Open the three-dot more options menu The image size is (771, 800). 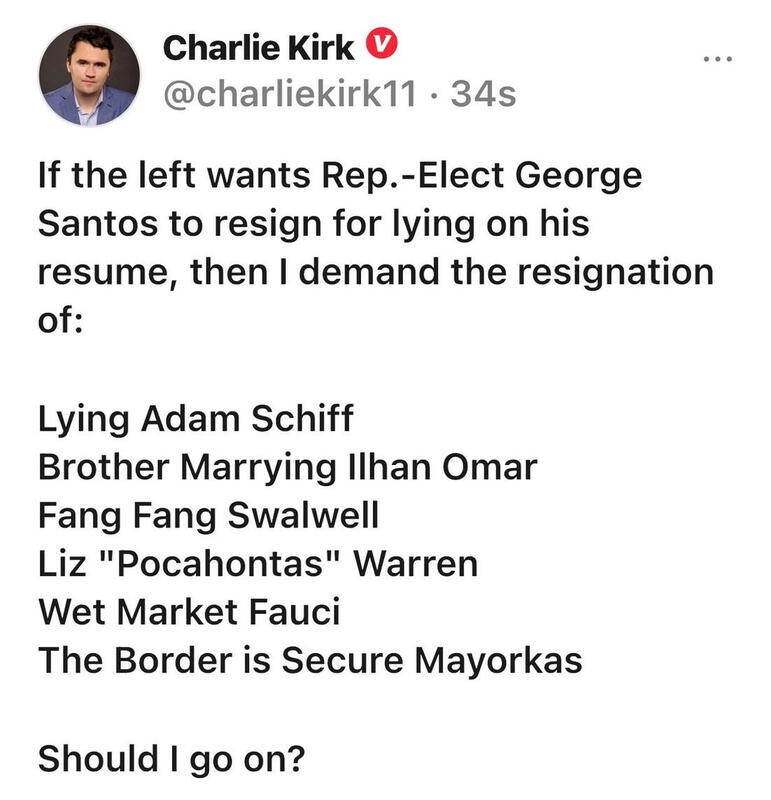[717, 59]
